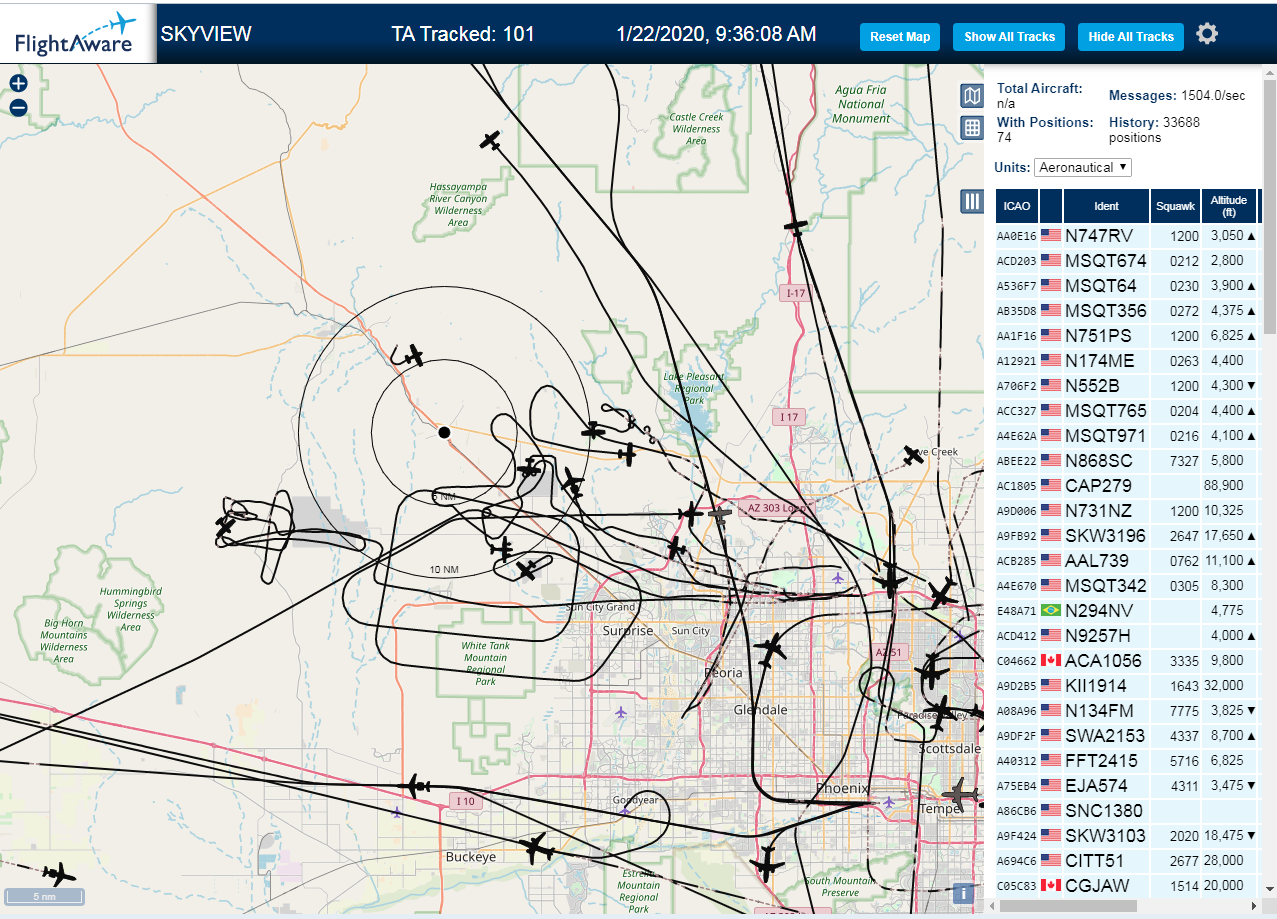The image size is (1277, 919).
Task: Select the CITT51 row
Action: click(x=1126, y=861)
